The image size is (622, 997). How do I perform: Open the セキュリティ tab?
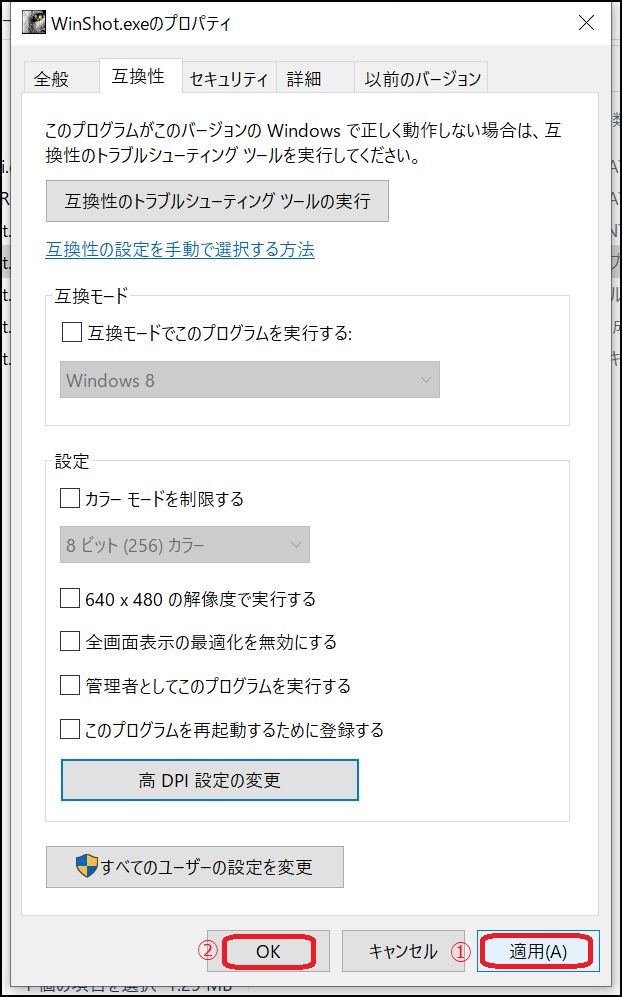[x=228, y=78]
